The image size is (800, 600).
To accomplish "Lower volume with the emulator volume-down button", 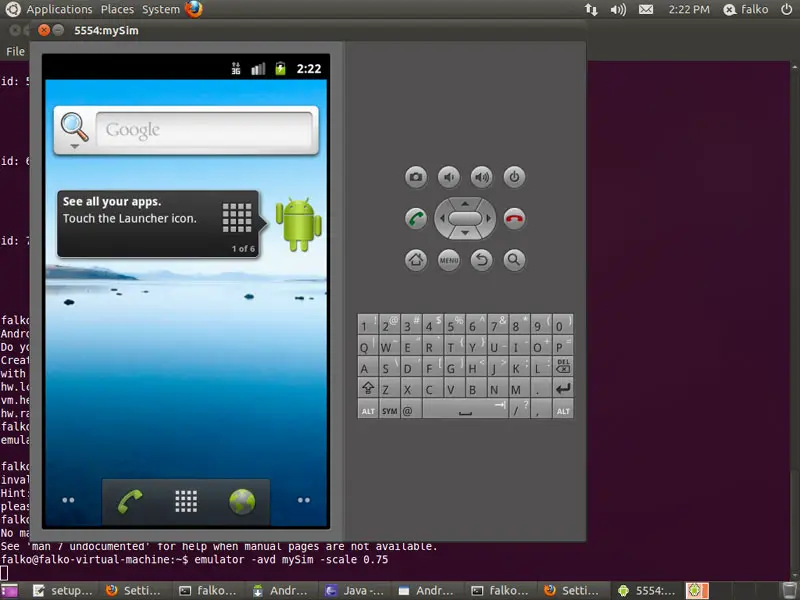I will [x=448, y=177].
